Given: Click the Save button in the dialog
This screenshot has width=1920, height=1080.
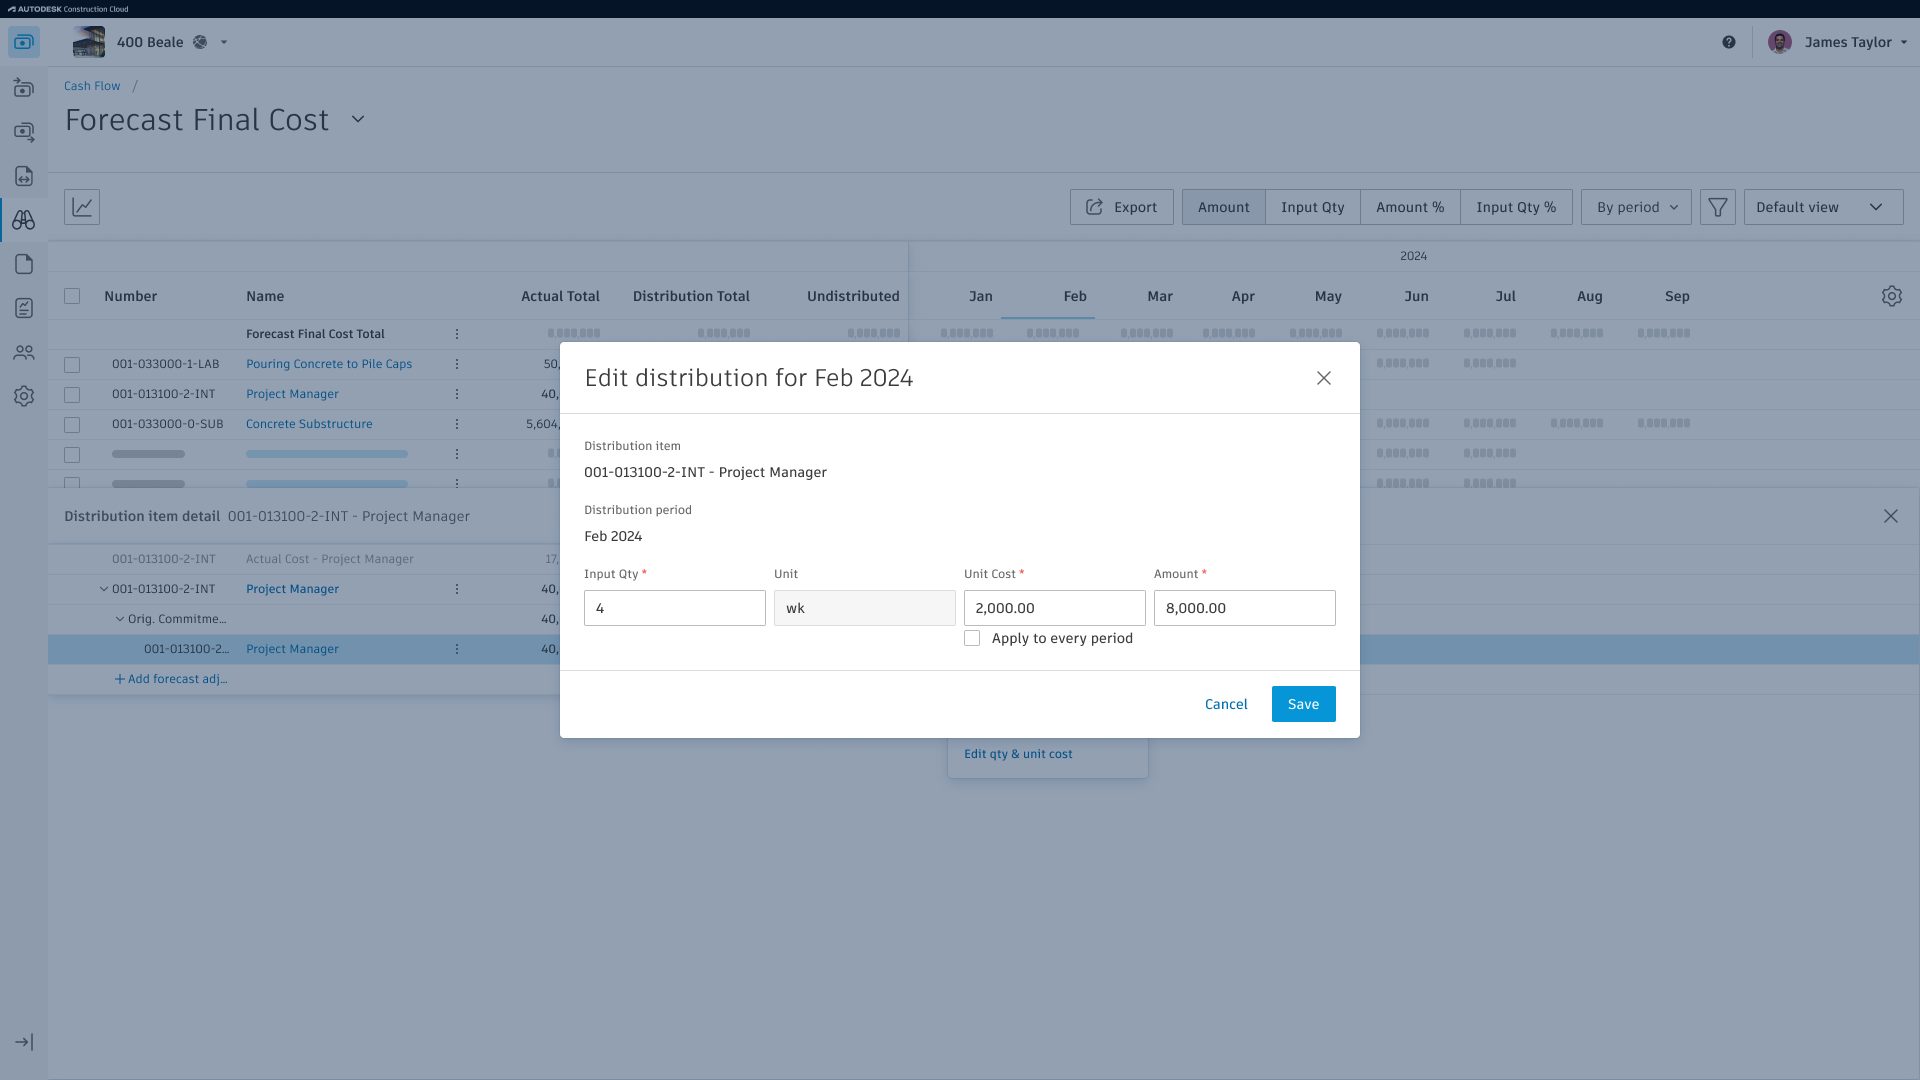Looking at the screenshot, I should pos(1303,704).
